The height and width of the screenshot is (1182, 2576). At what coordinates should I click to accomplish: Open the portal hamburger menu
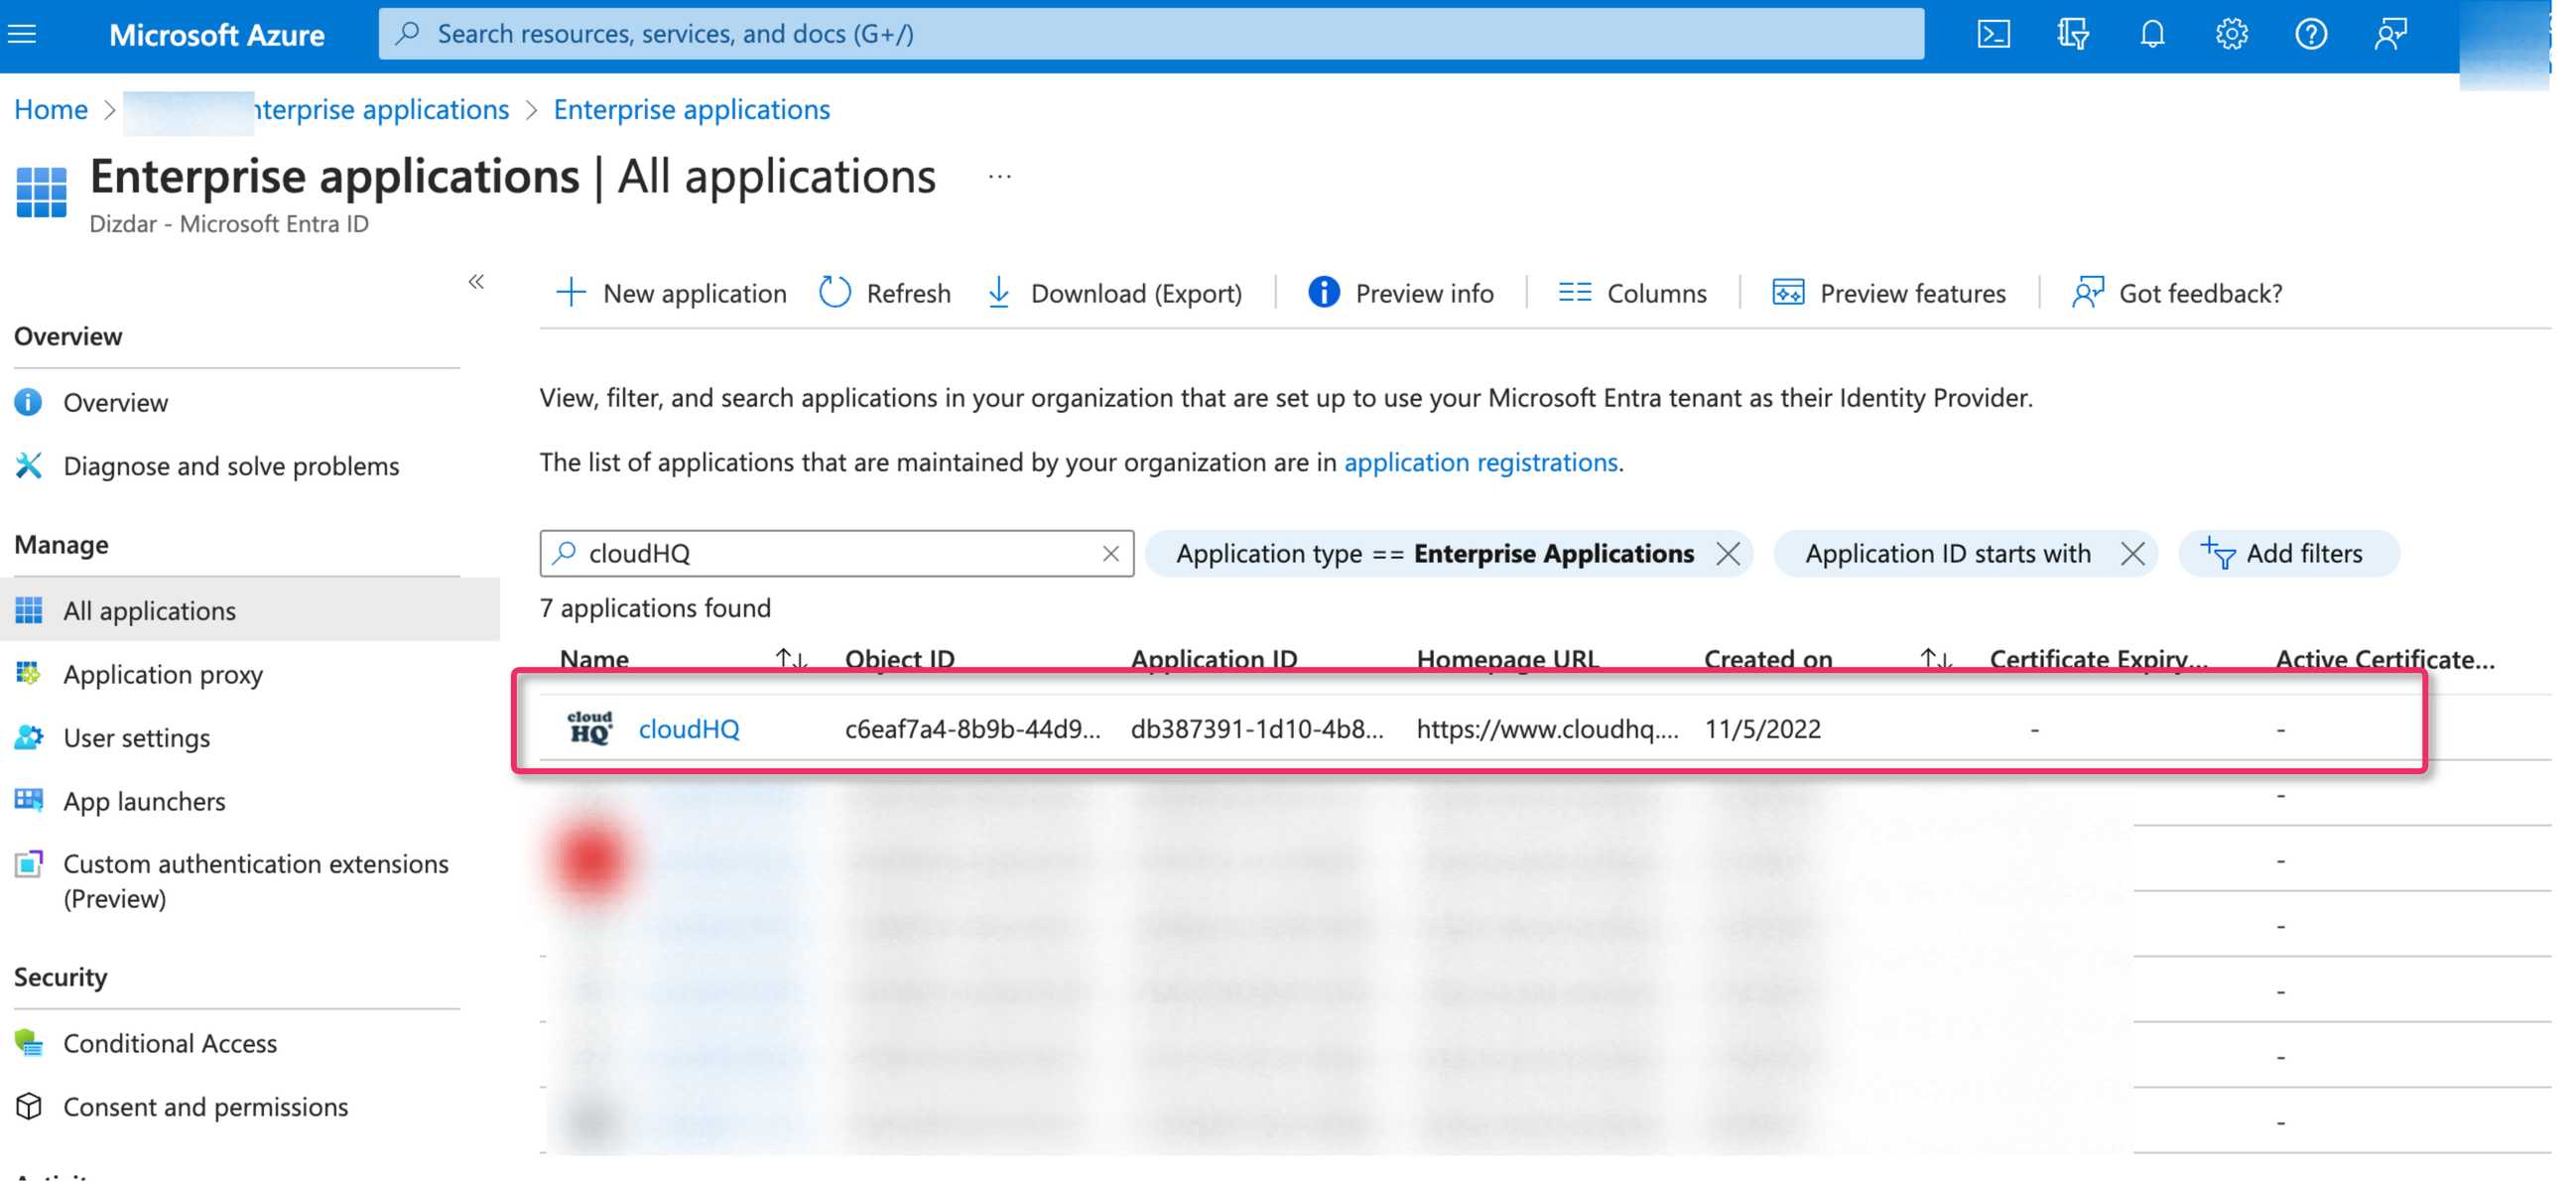tap(22, 34)
